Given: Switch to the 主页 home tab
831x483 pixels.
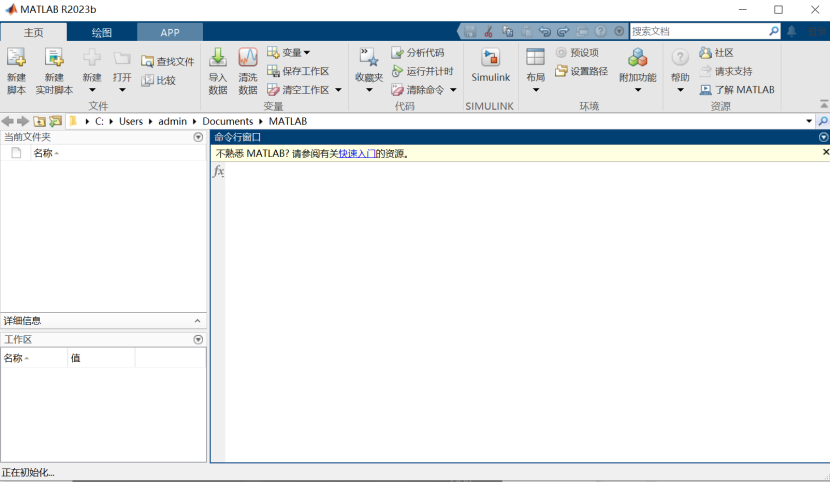Looking at the screenshot, I should click(33, 32).
